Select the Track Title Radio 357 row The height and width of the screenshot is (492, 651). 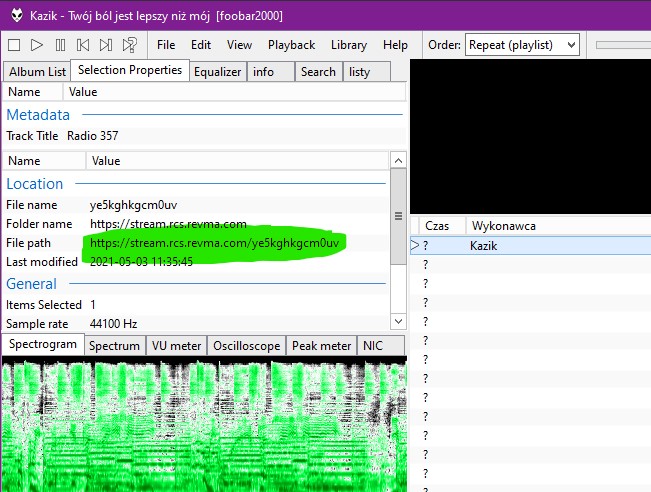tap(203, 136)
